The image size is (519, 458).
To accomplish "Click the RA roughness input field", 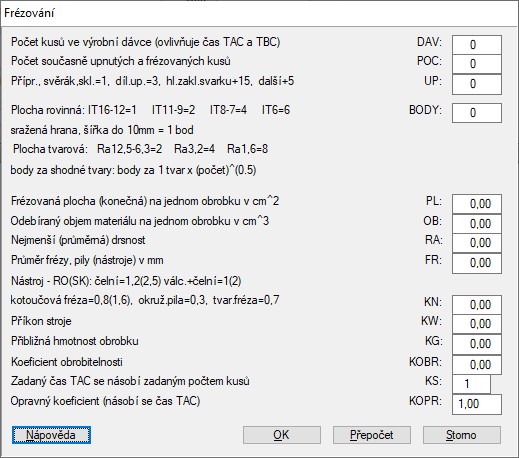I will (477, 243).
